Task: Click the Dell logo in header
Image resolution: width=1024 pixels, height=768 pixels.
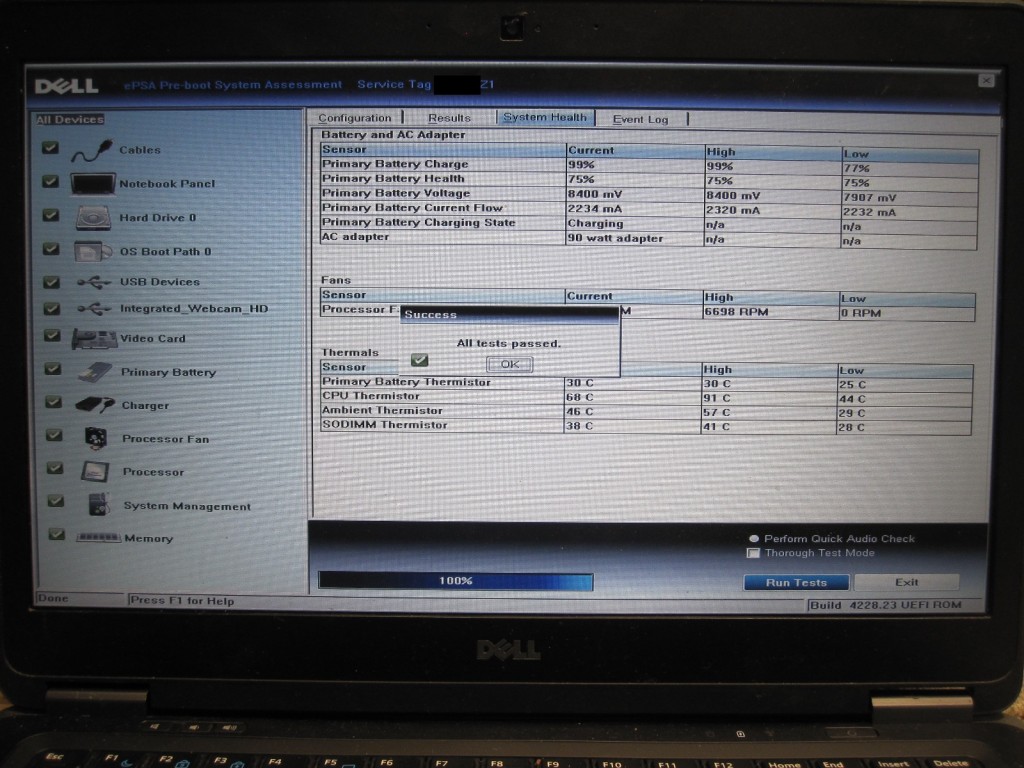Action: (x=67, y=86)
